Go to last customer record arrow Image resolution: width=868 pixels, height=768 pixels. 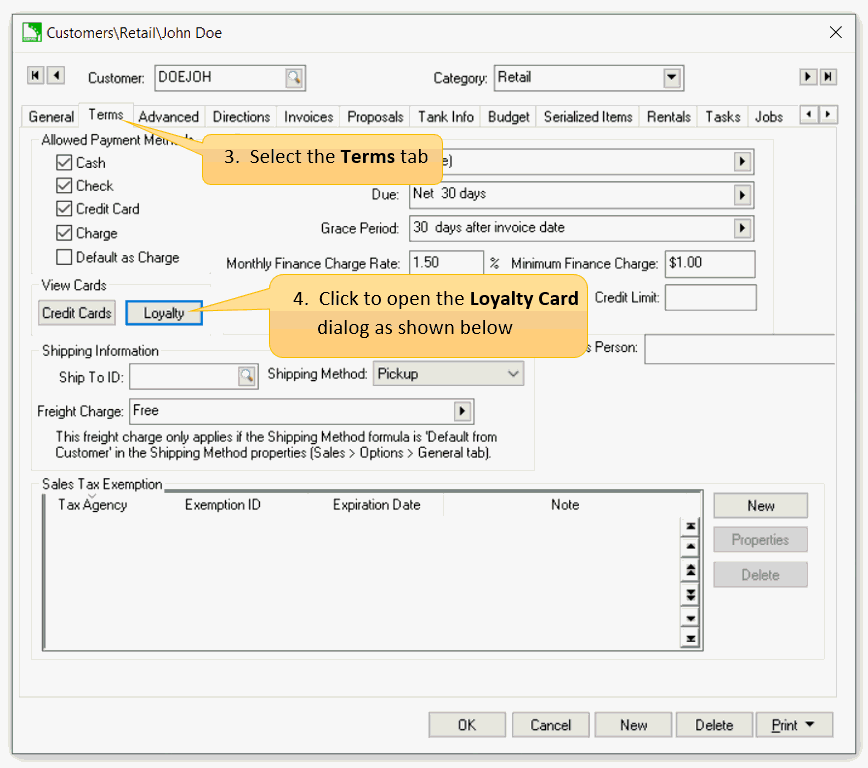(828, 77)
